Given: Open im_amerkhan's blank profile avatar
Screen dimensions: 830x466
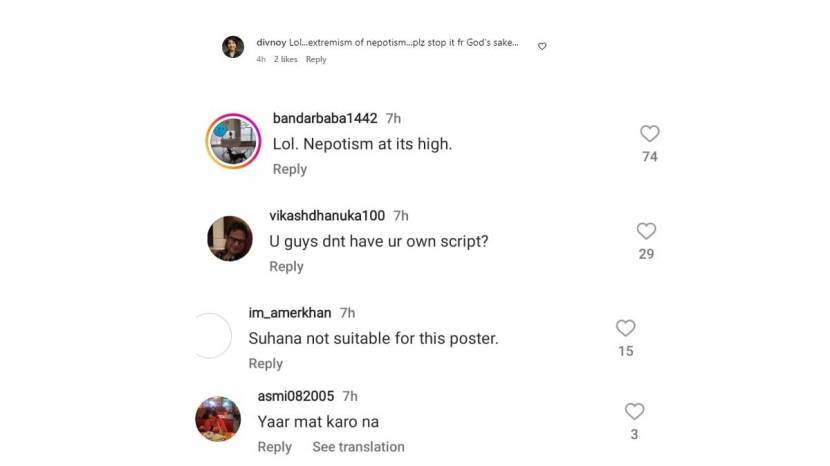Looking at the screenshot, I should point(210,336).
